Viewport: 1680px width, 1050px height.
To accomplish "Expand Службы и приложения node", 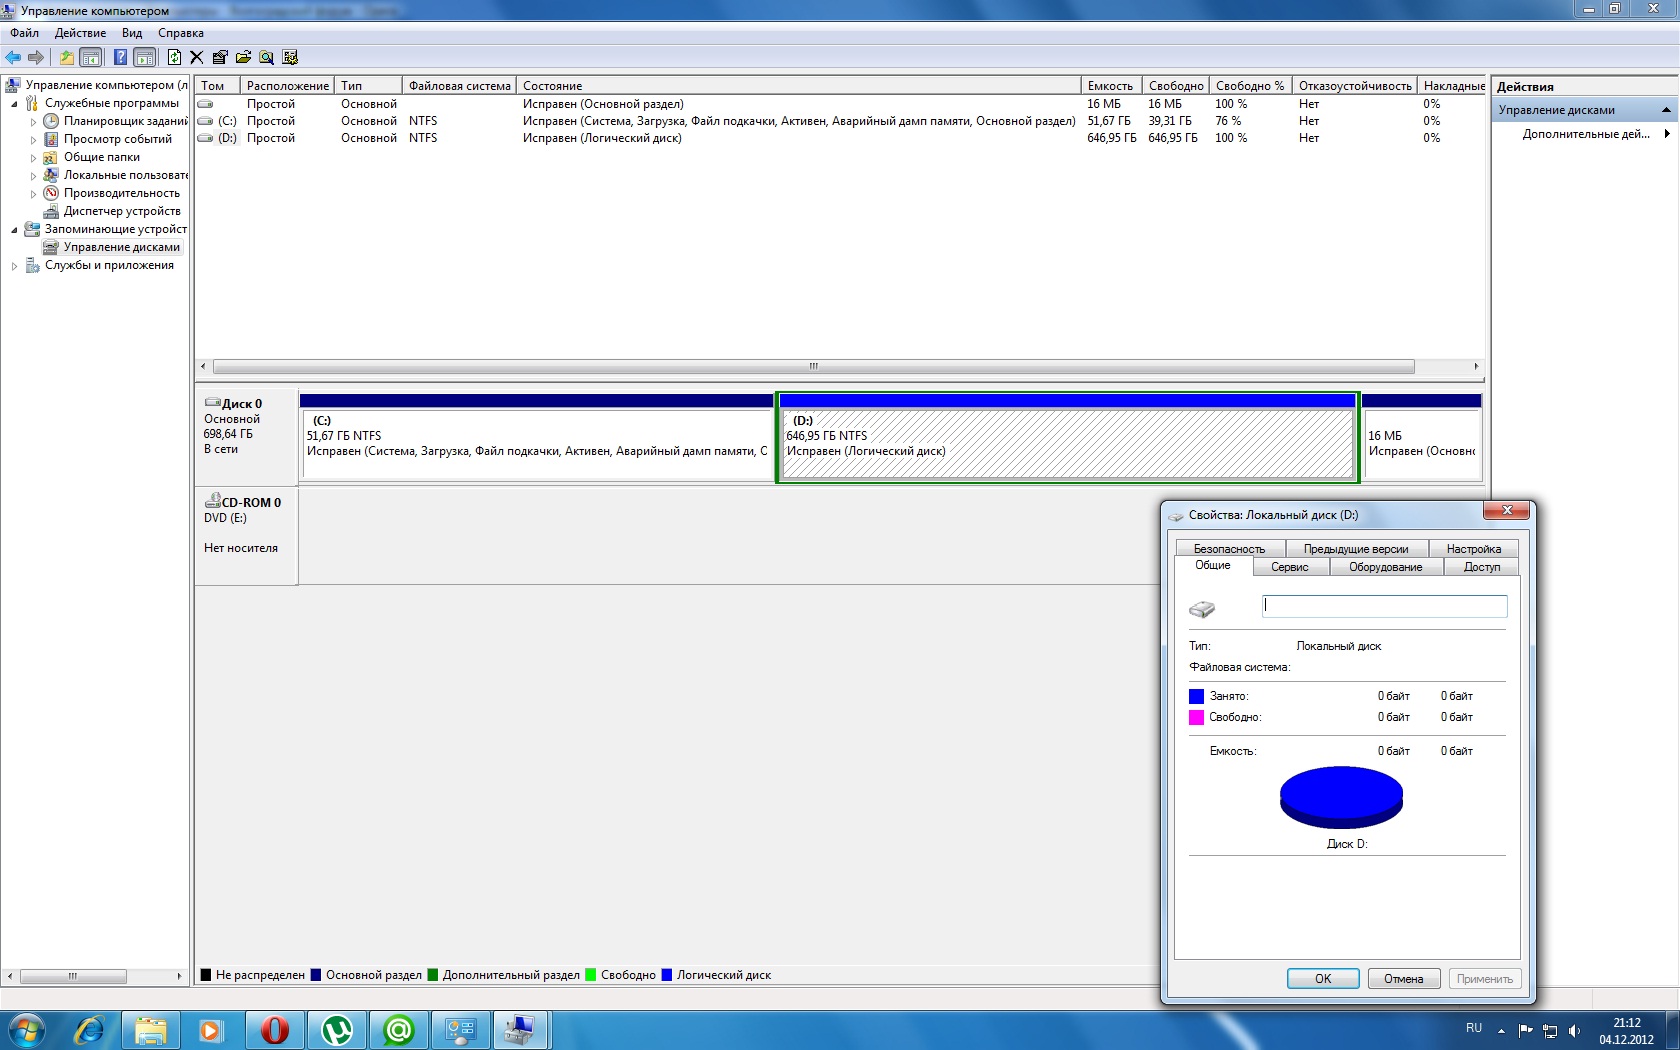I will (x=14, y=266).
